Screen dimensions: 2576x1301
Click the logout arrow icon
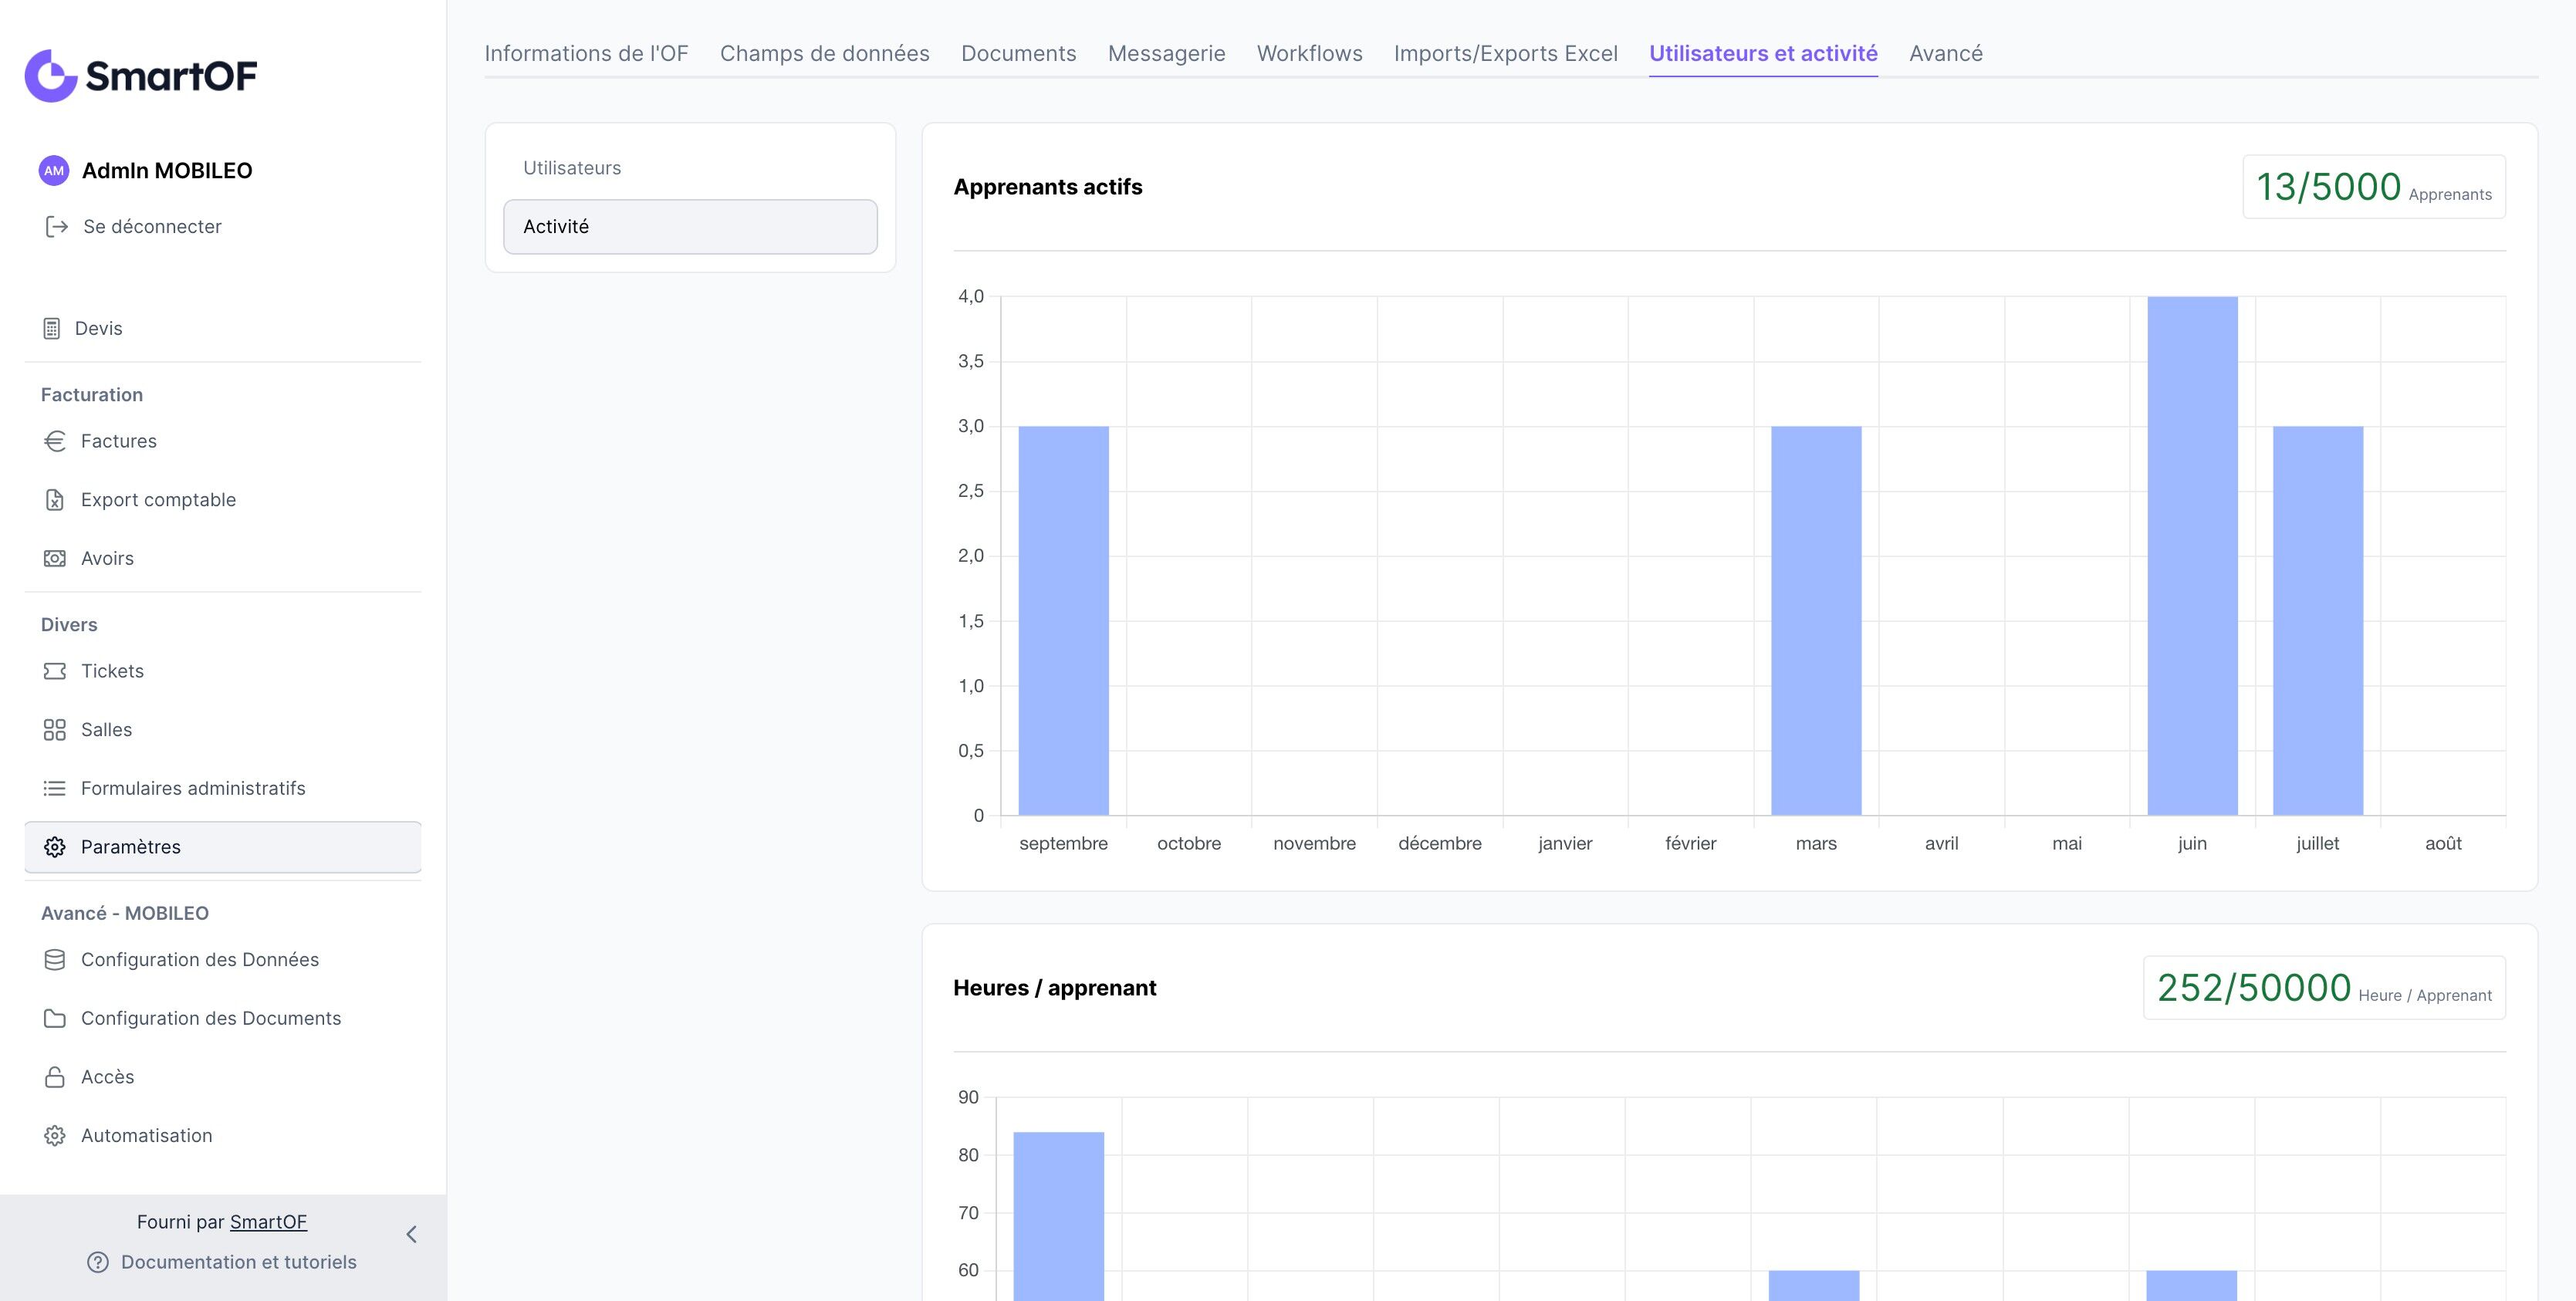(57, 227)
